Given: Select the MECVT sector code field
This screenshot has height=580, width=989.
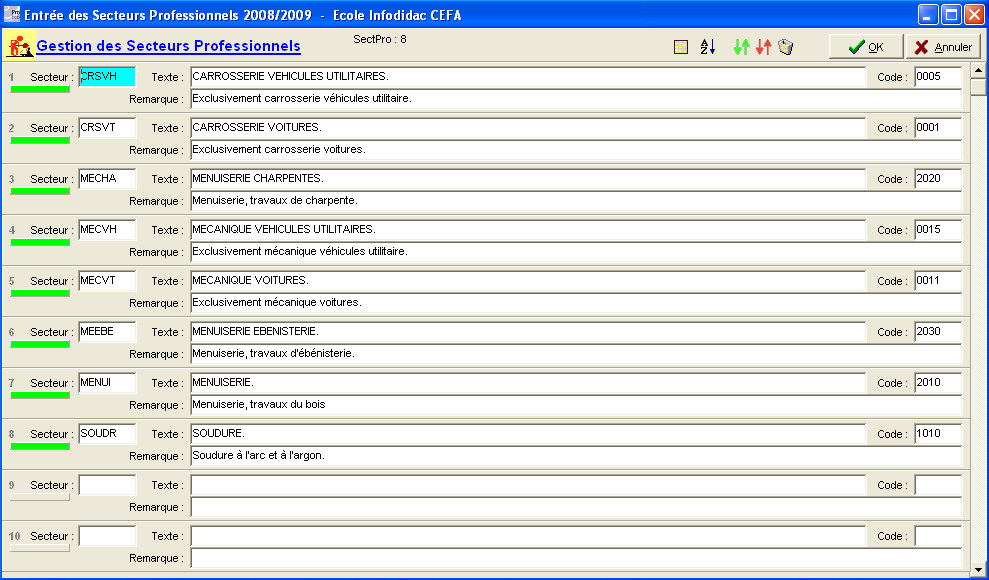Looking at the screenshot, I should (107, 281).
